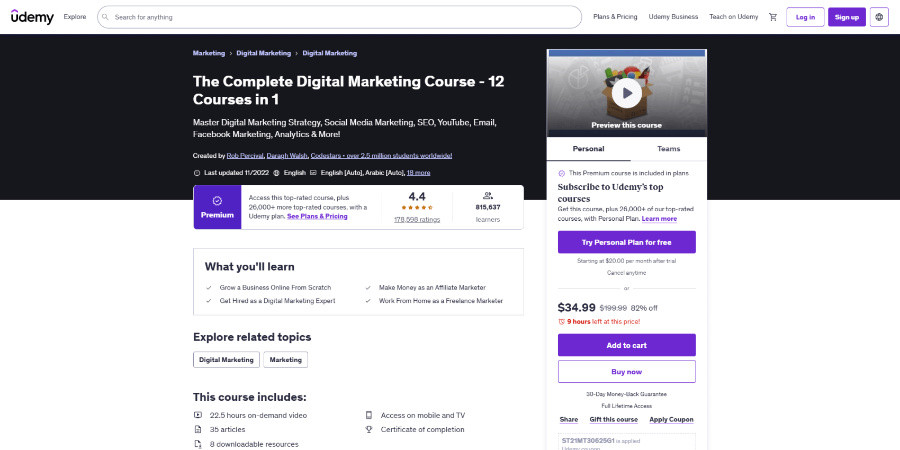900x450 pixels.
Task: Click 'Get Hired as a Digital Marketing Expert'
Action: [x=277, y=301]
